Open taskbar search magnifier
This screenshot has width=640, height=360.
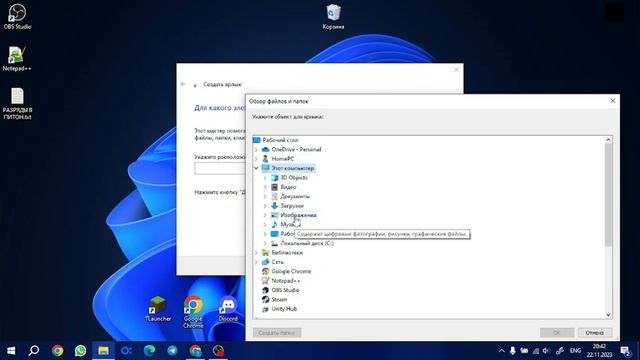[x=34, y=351]
